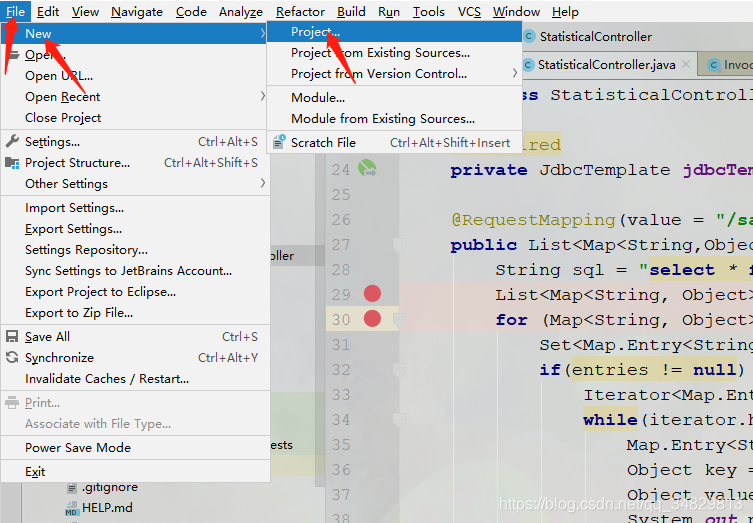Open the Navigate menu
This screenshot has height=523, width=753.
tap(137, 12)
